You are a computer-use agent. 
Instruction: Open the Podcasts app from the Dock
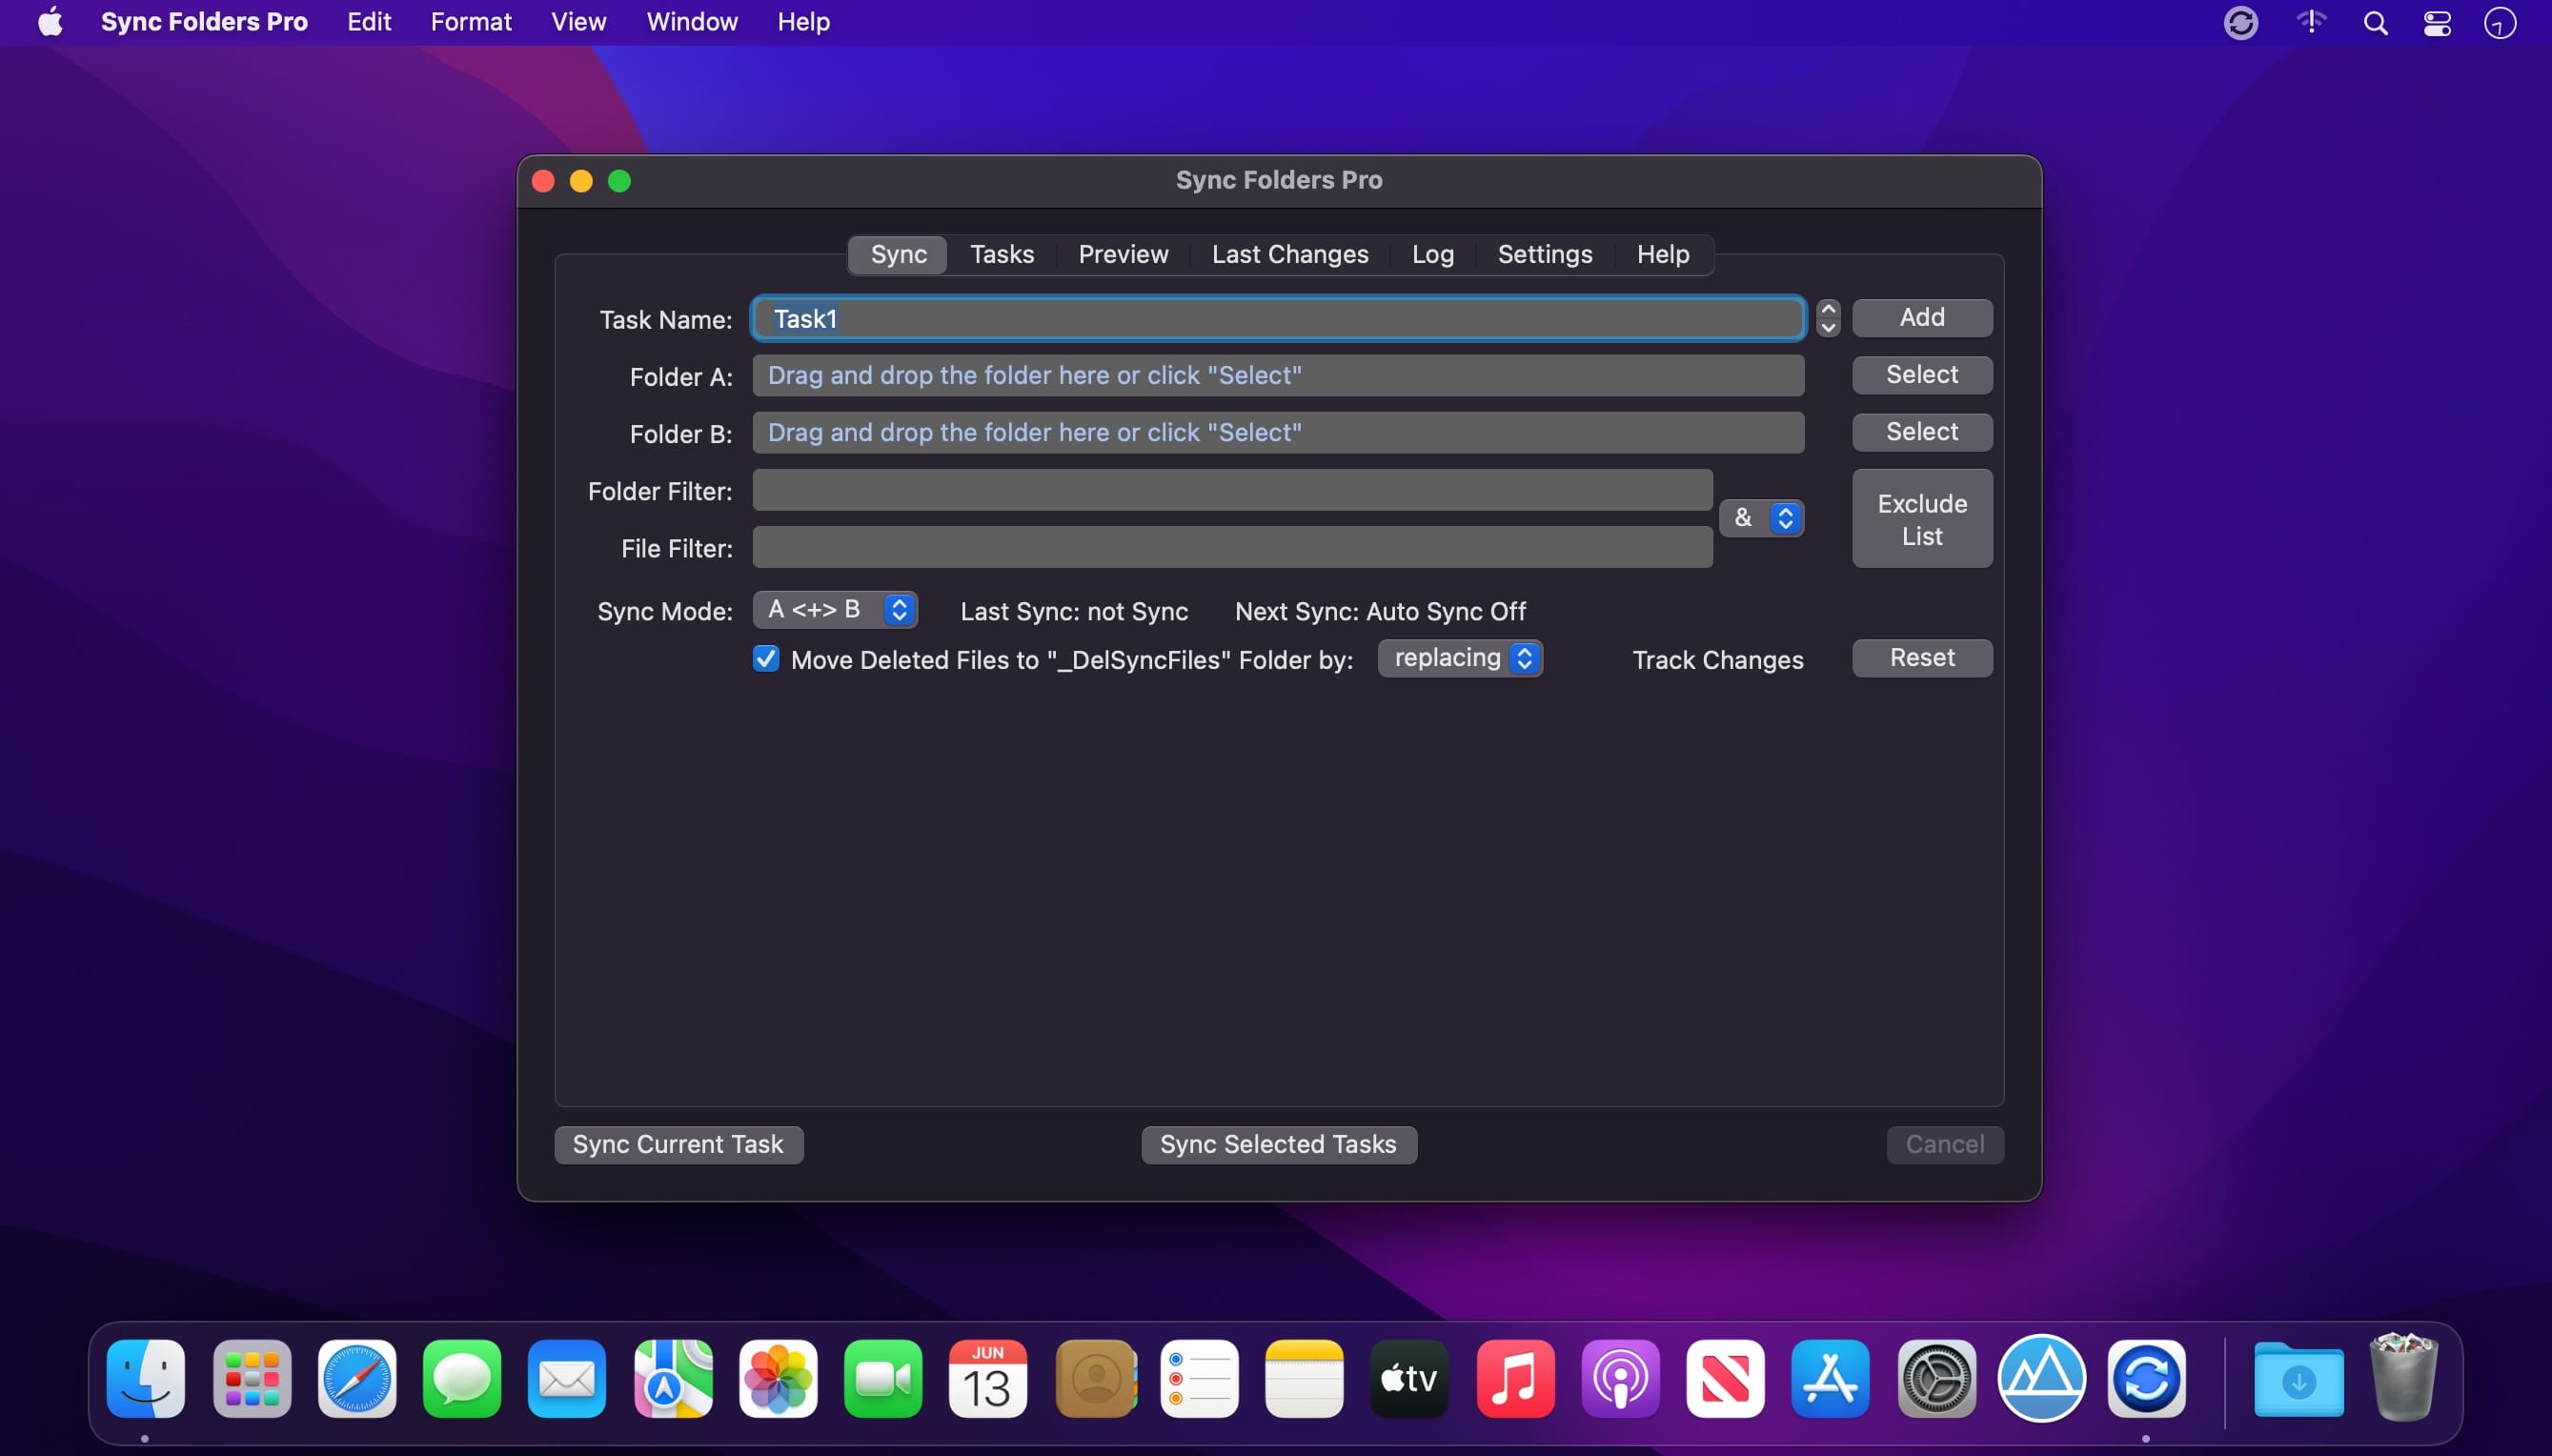pos(1620,1378)
